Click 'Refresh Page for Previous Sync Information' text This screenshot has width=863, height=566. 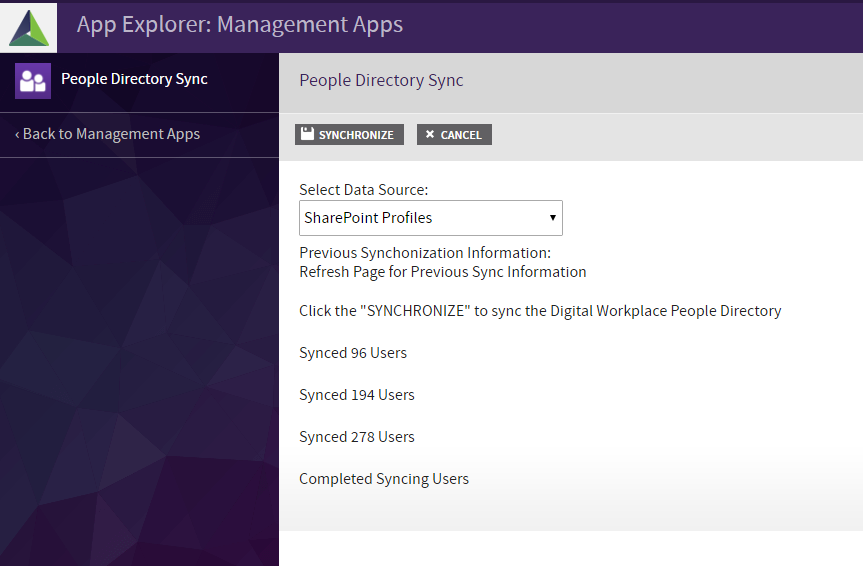pyautogui.click(x=442, y=272)
